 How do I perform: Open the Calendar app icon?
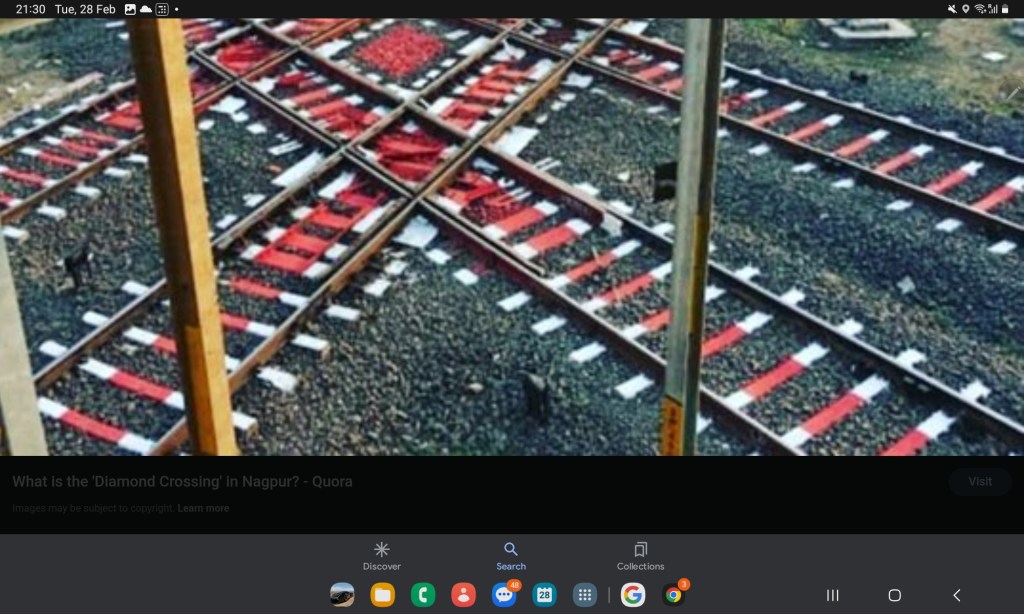point(544,595)
